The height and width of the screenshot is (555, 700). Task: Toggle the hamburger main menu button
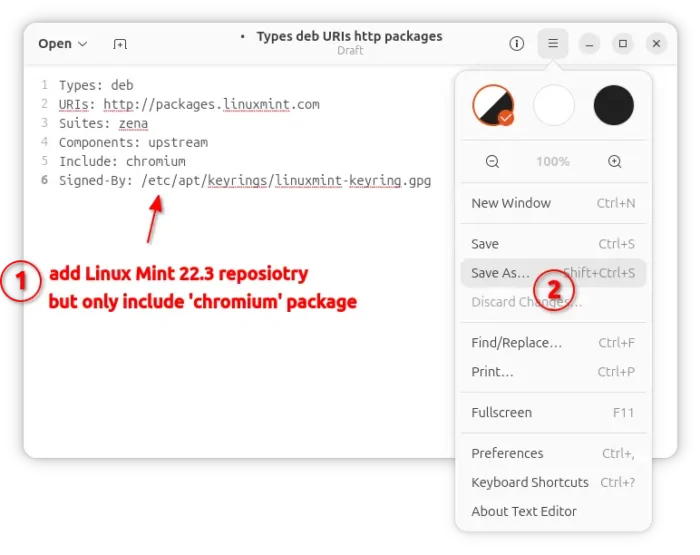click(553, 43)
